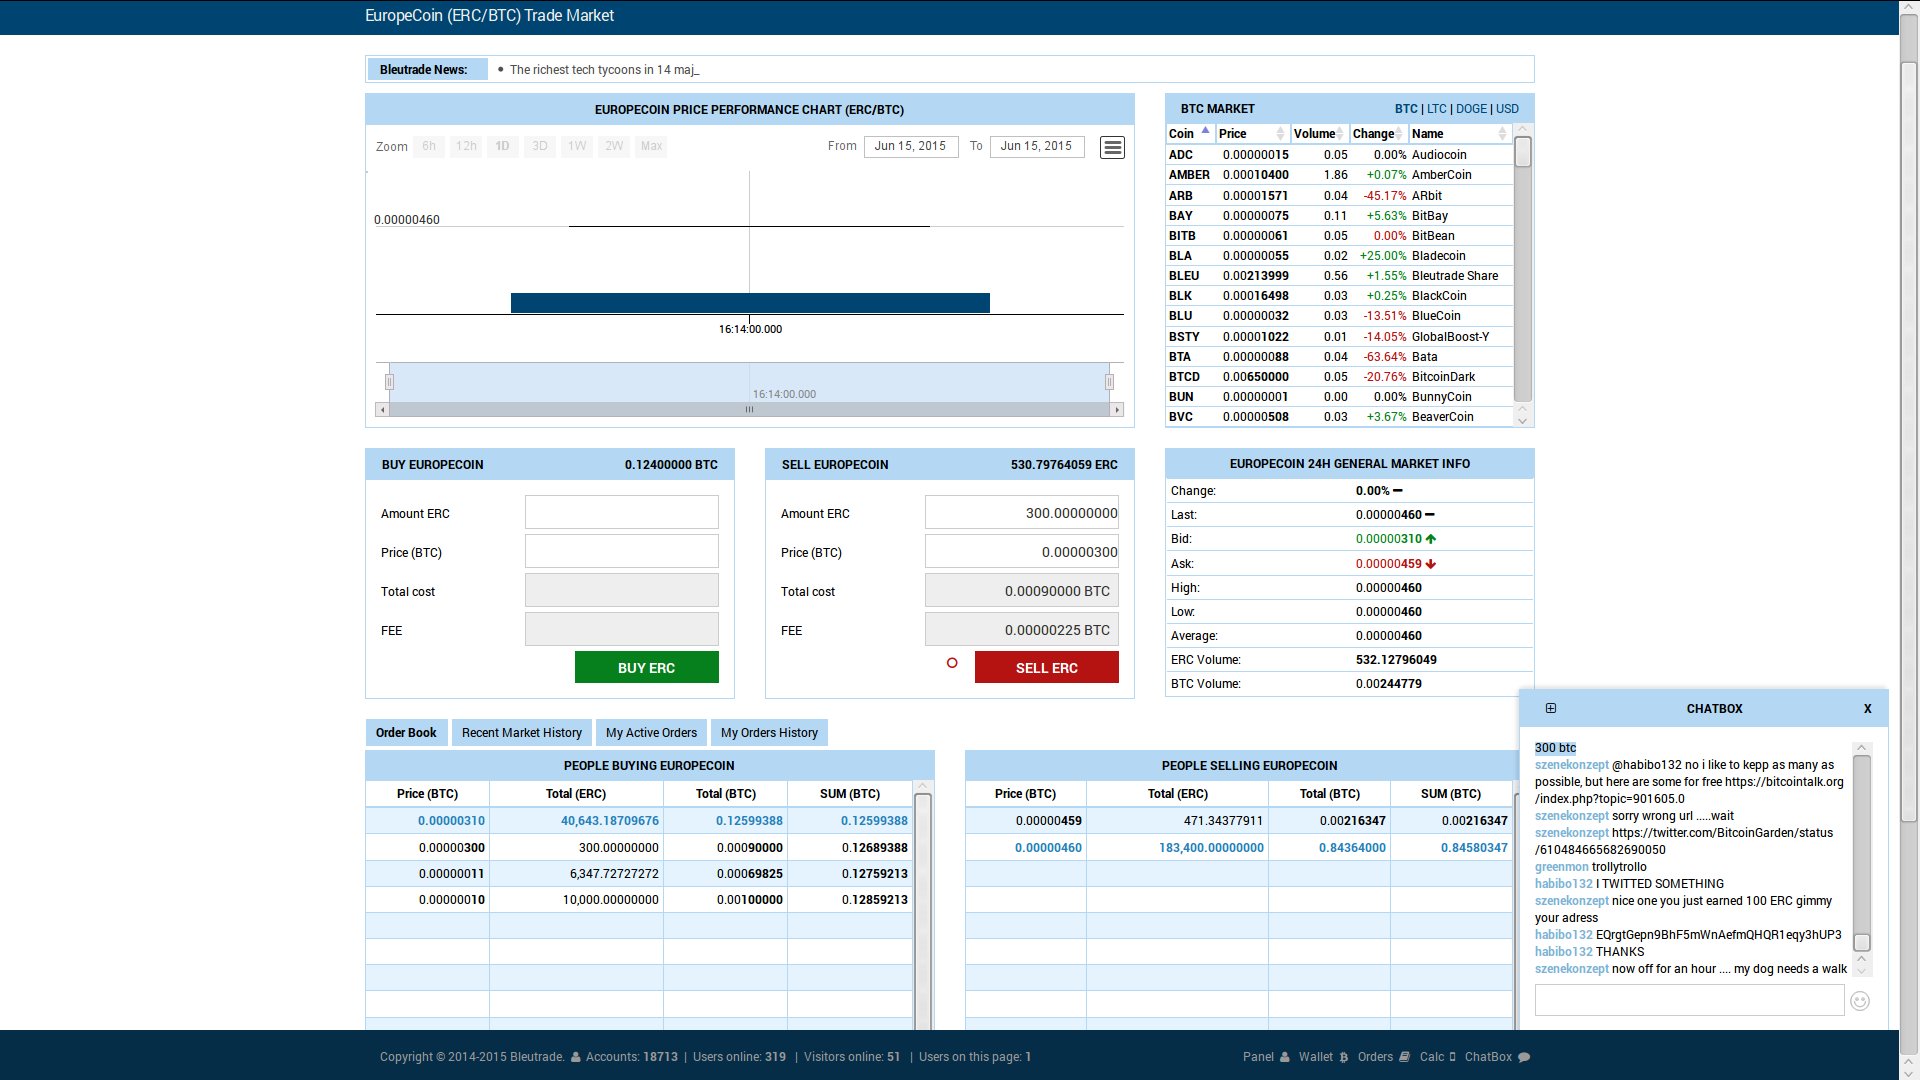
Task: Sort BTC market by Change column
Action: pyautogui.click(x=1378, y=134)
